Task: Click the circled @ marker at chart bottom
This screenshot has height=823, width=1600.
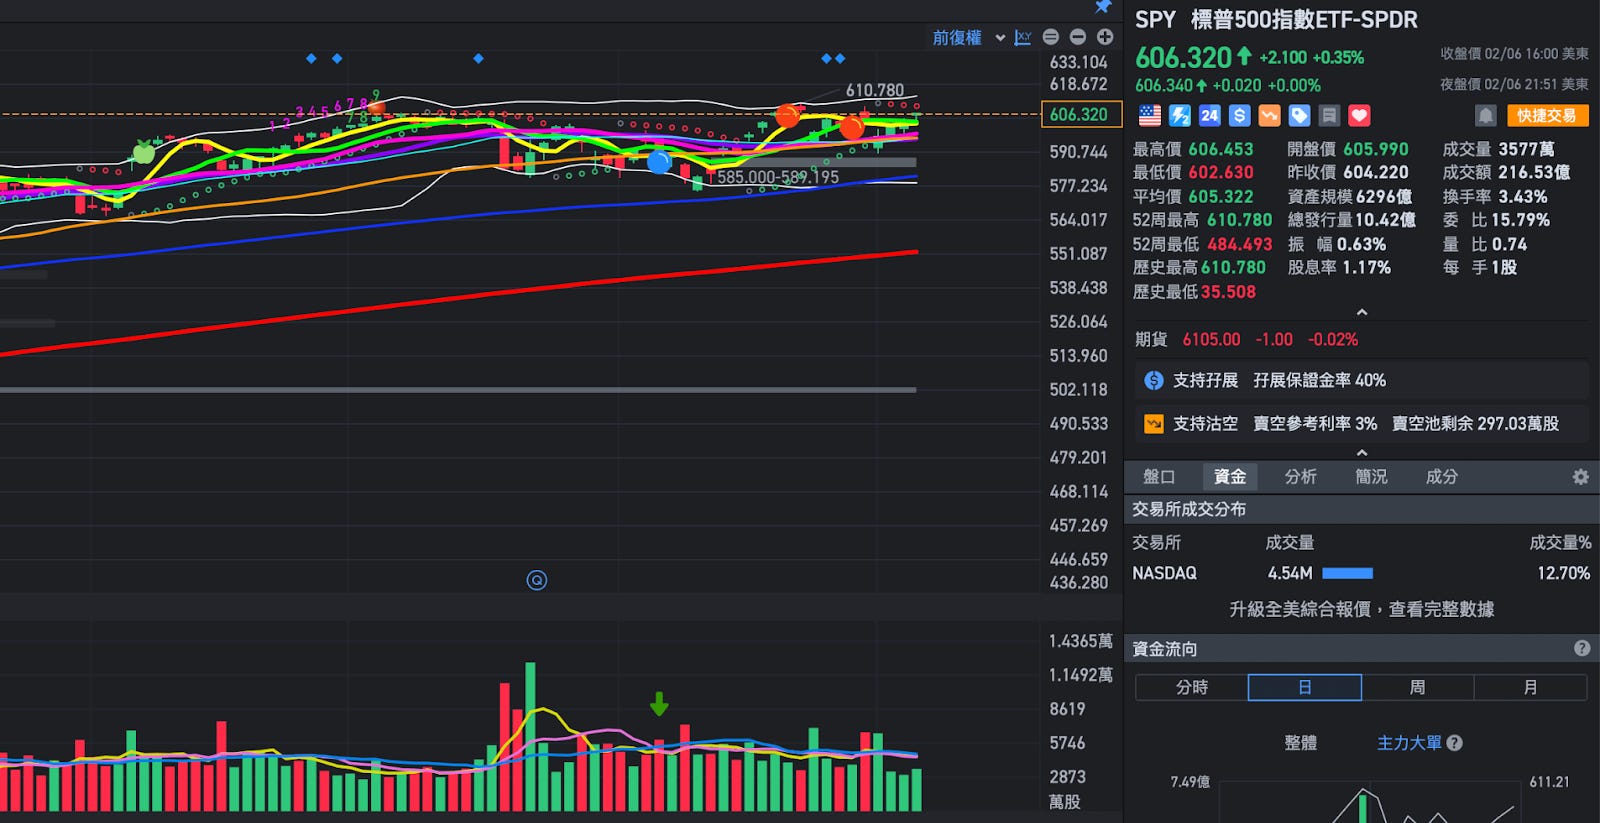Action: (x=537, y=580)
